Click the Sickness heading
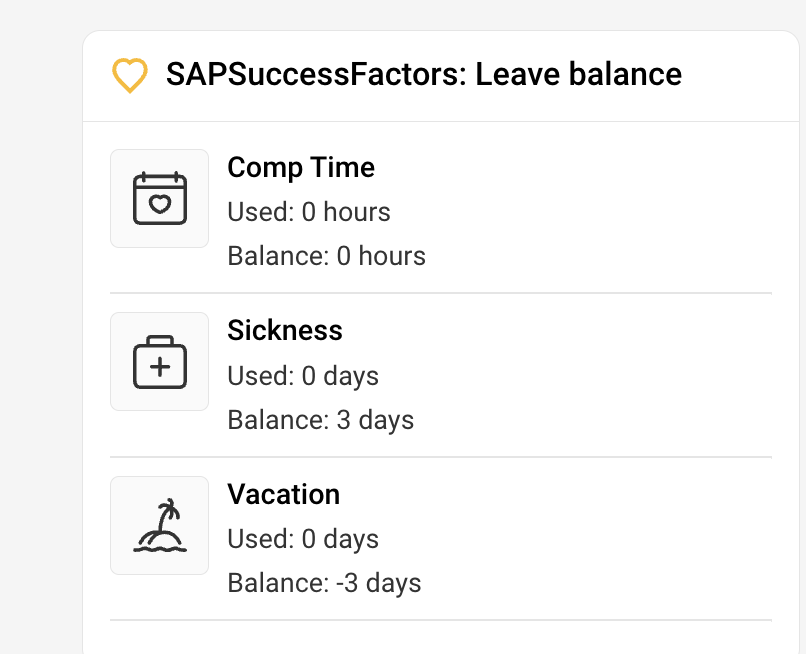This screenshot has width=806, height=654. click(285, 330)
